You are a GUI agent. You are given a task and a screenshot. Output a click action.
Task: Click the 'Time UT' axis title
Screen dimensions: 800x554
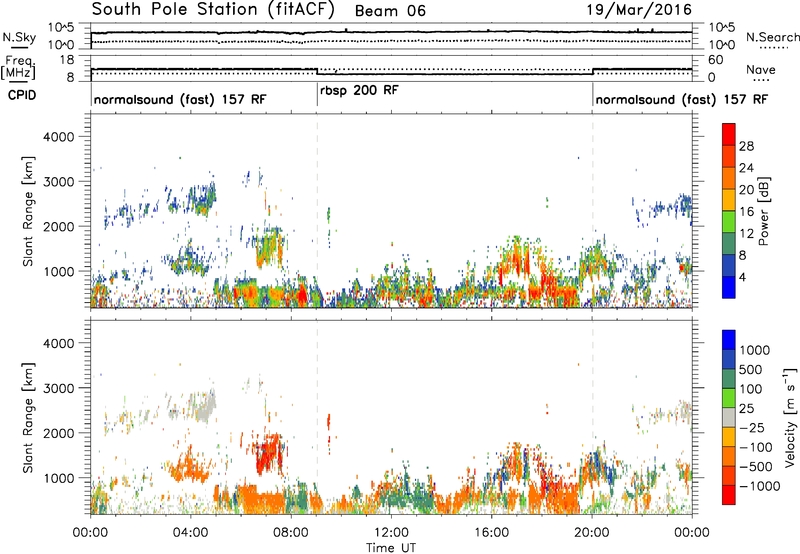[391, 548]
